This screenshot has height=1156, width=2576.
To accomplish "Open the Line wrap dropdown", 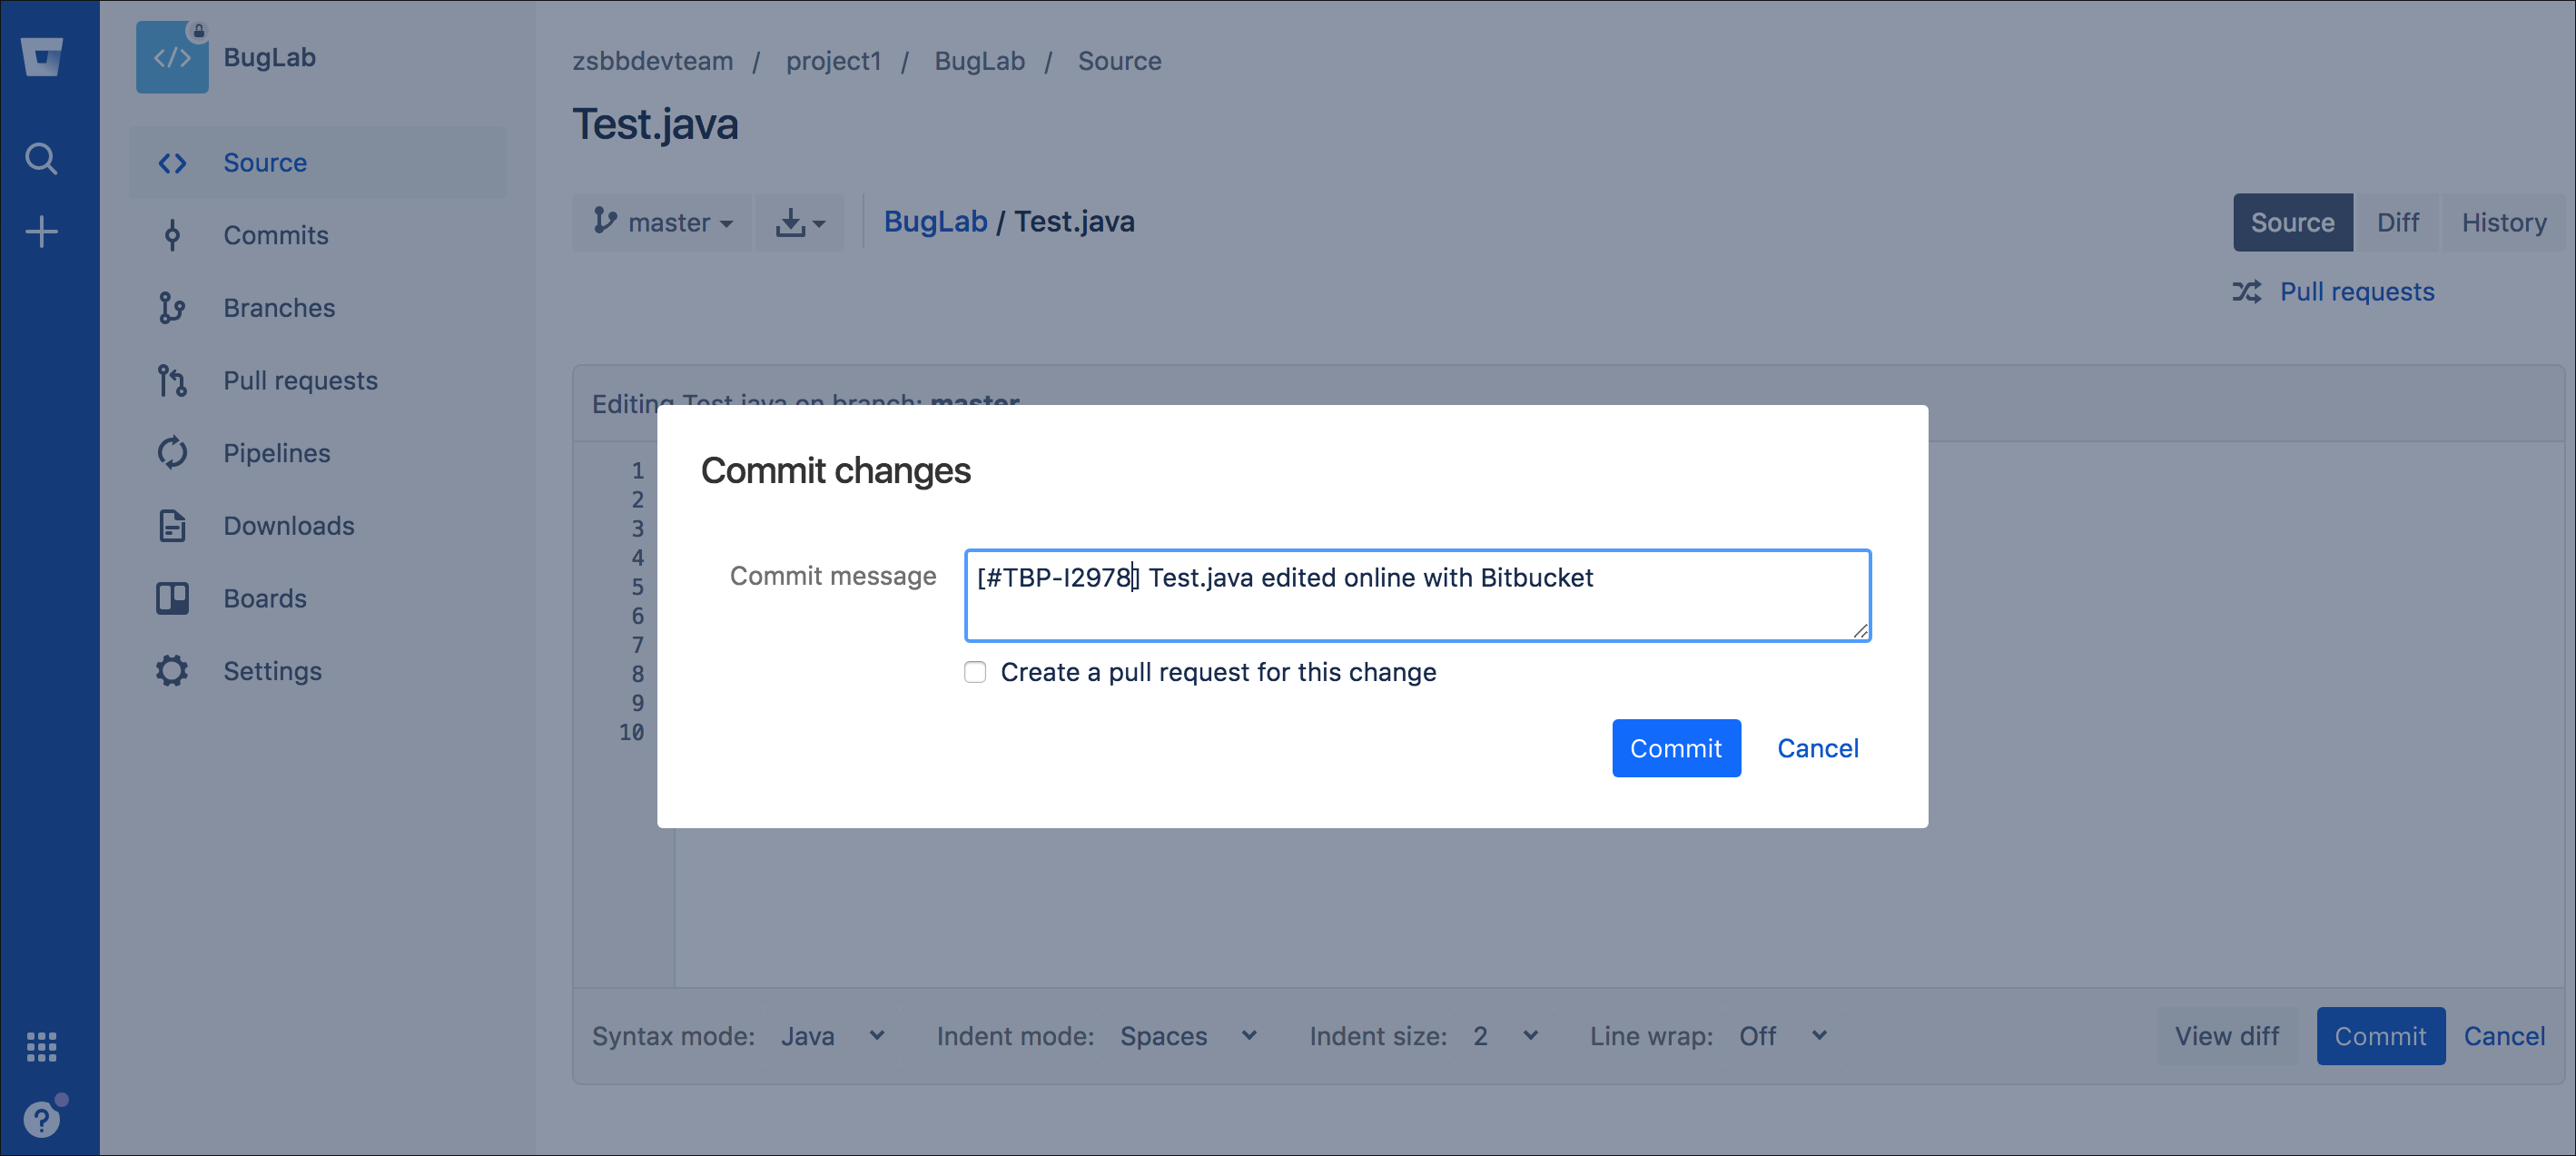I will pyautogui.click(x=1782, y=1036).
